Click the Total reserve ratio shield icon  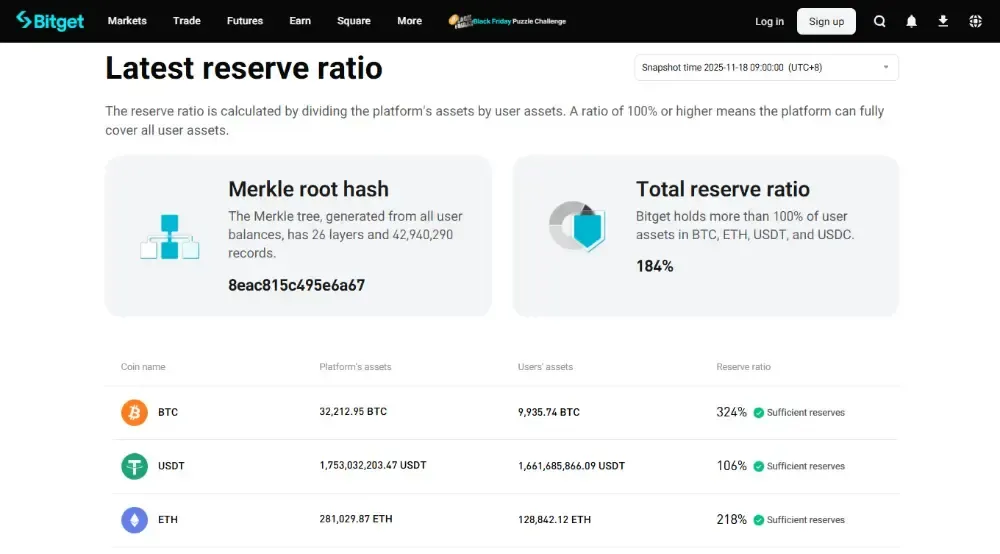tap(578, 226)
